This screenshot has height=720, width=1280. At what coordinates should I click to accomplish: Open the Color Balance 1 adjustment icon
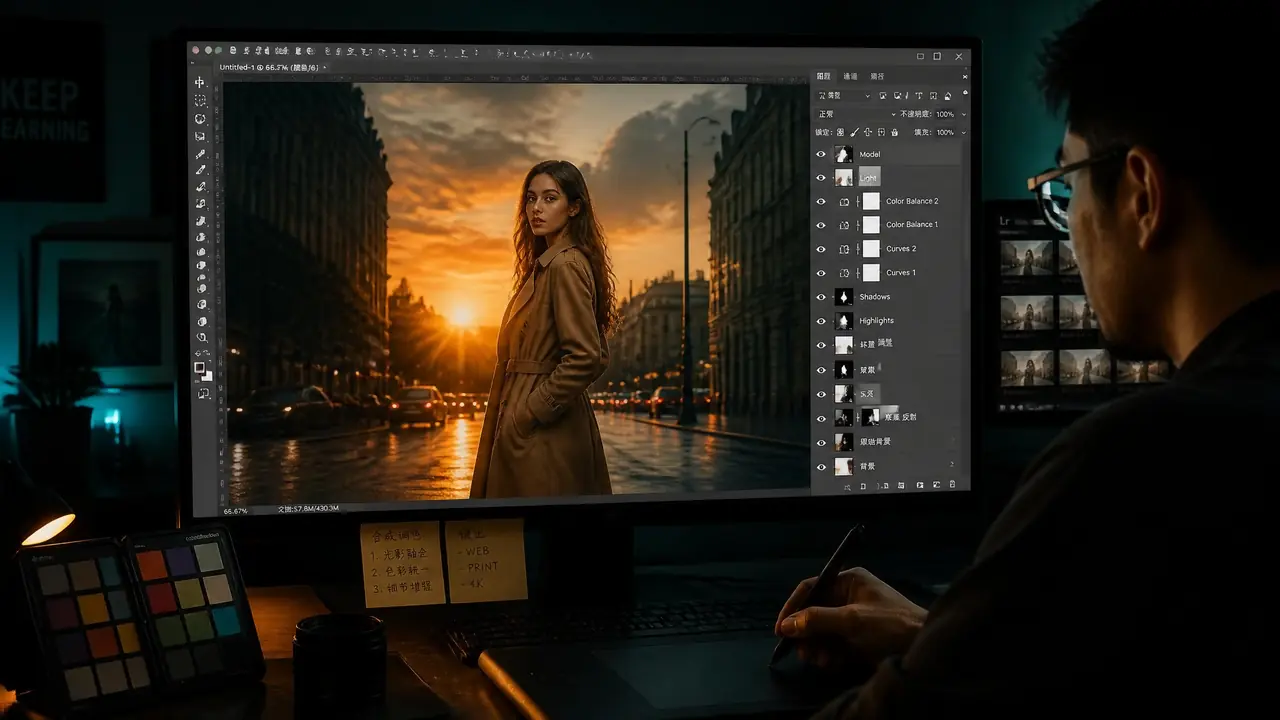point(845,225)
